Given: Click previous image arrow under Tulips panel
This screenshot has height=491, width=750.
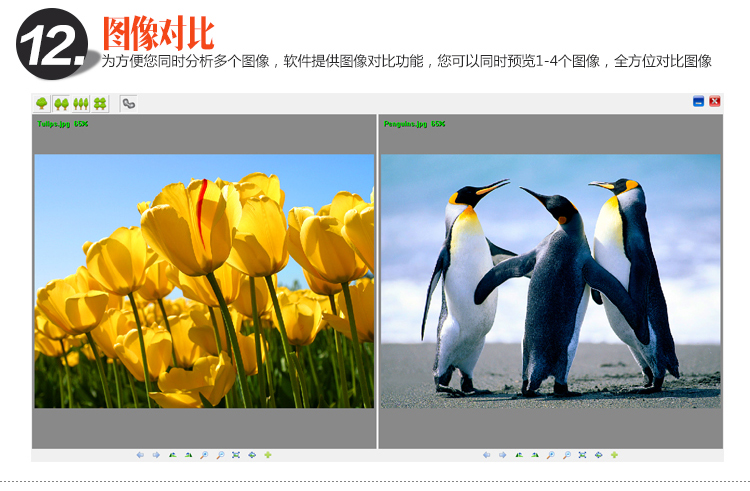Looking at the screenshot, I should coord(140,455).
